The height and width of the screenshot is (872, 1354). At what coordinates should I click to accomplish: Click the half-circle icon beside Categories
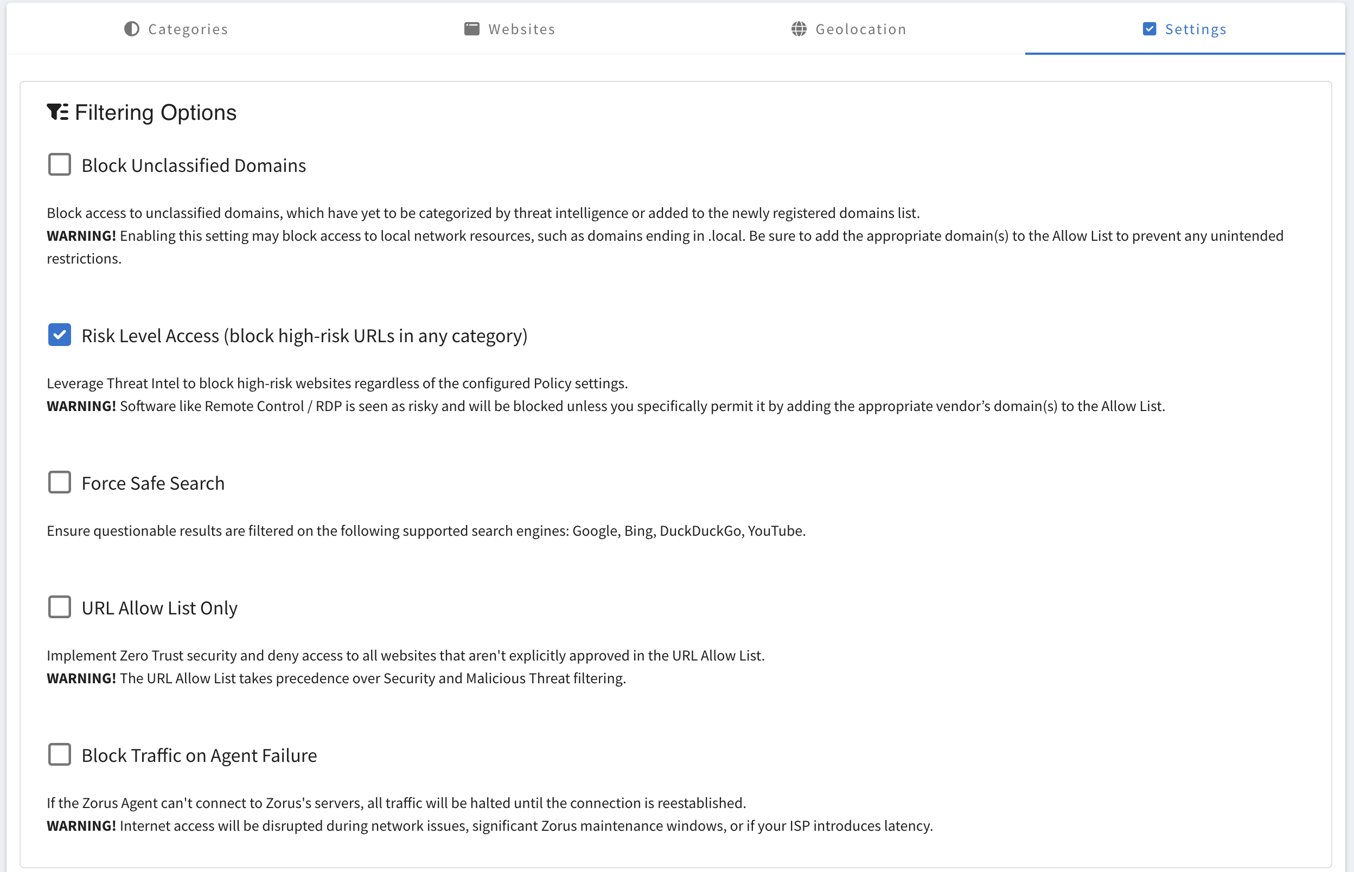pyautogui.click(x=132, y=29)
